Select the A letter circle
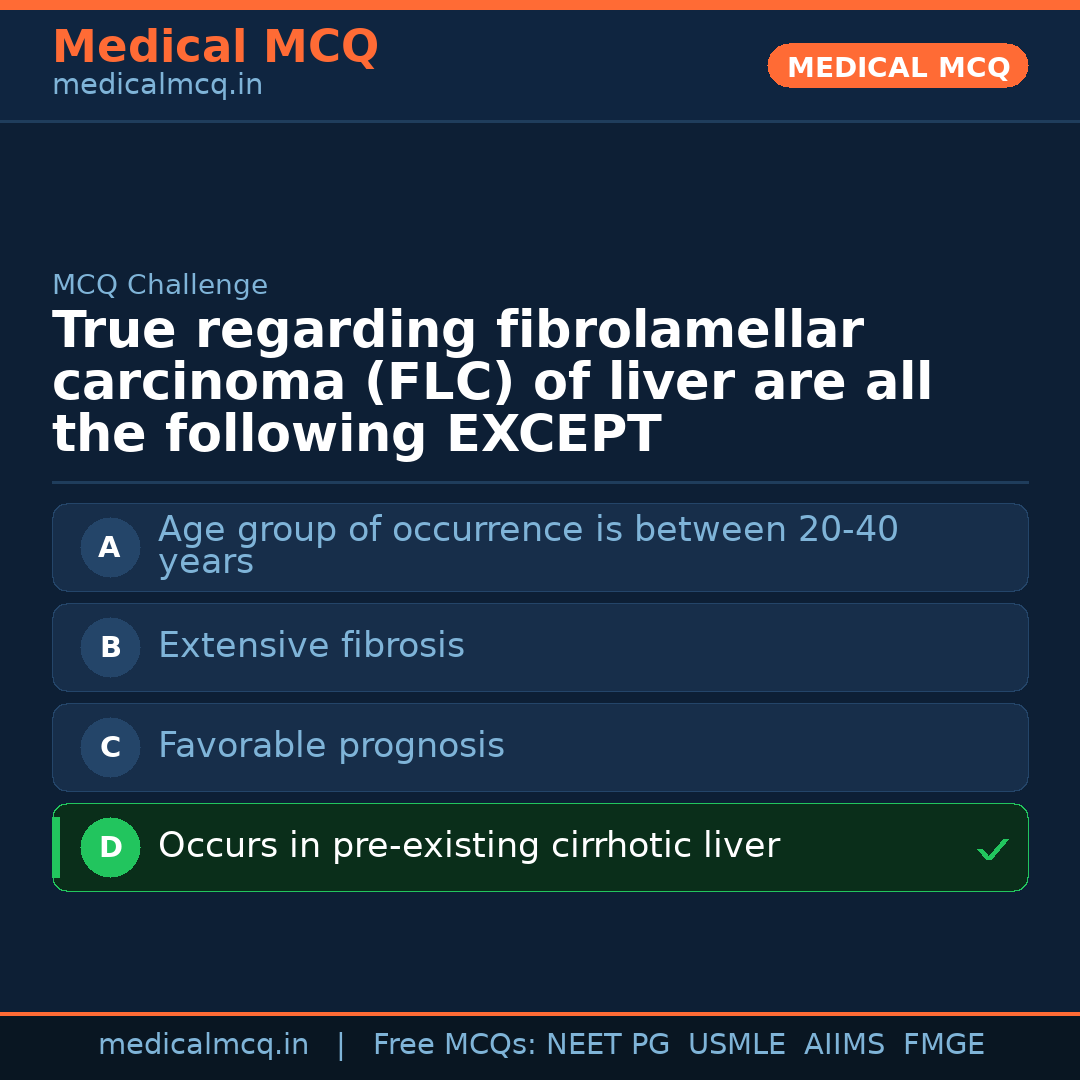Screen dimensions: 1080x1080 (110, 547)
